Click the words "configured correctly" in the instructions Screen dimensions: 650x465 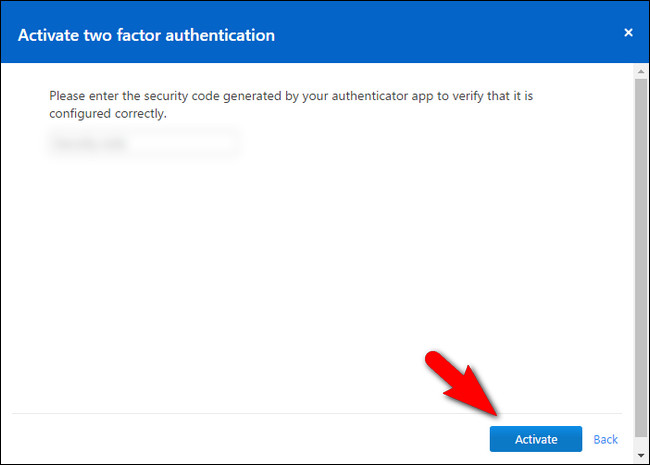(x=108, y=114)
